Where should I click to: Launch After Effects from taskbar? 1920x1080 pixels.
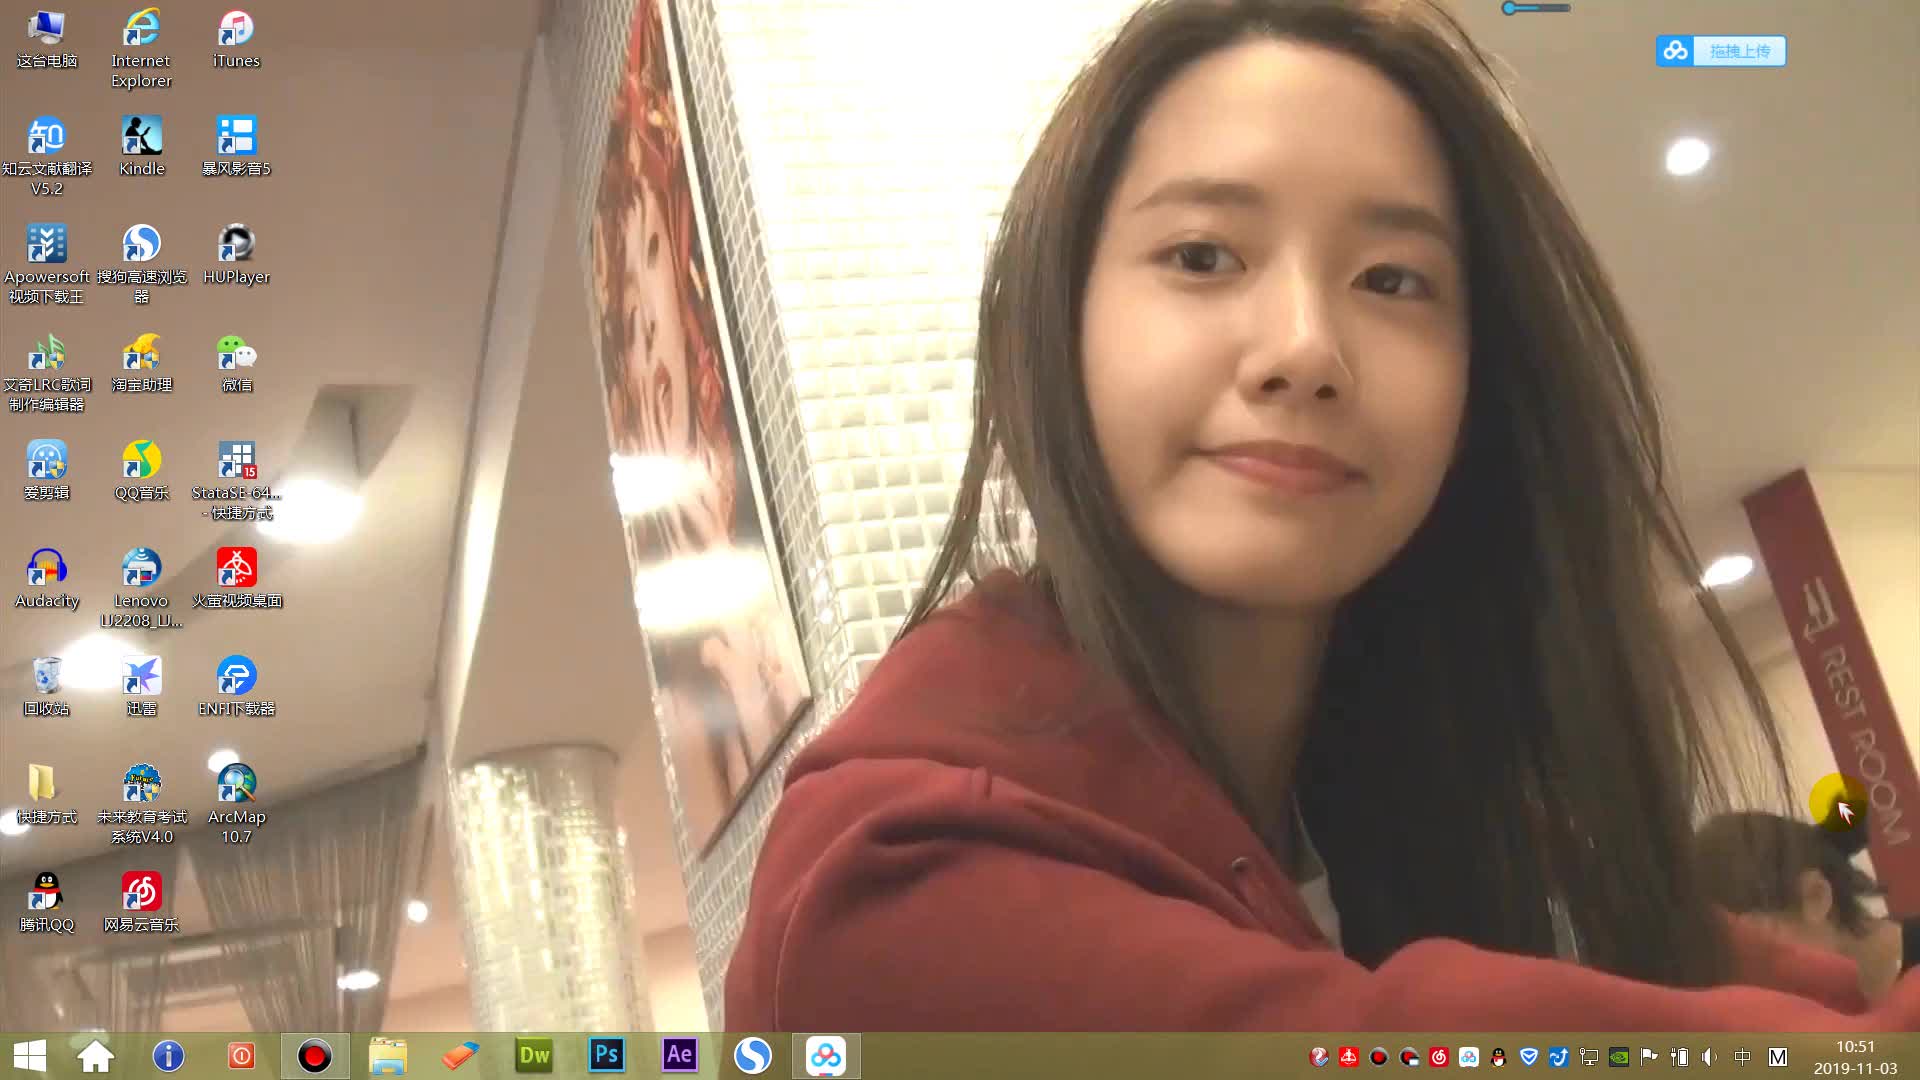(x=679, y=1056)
